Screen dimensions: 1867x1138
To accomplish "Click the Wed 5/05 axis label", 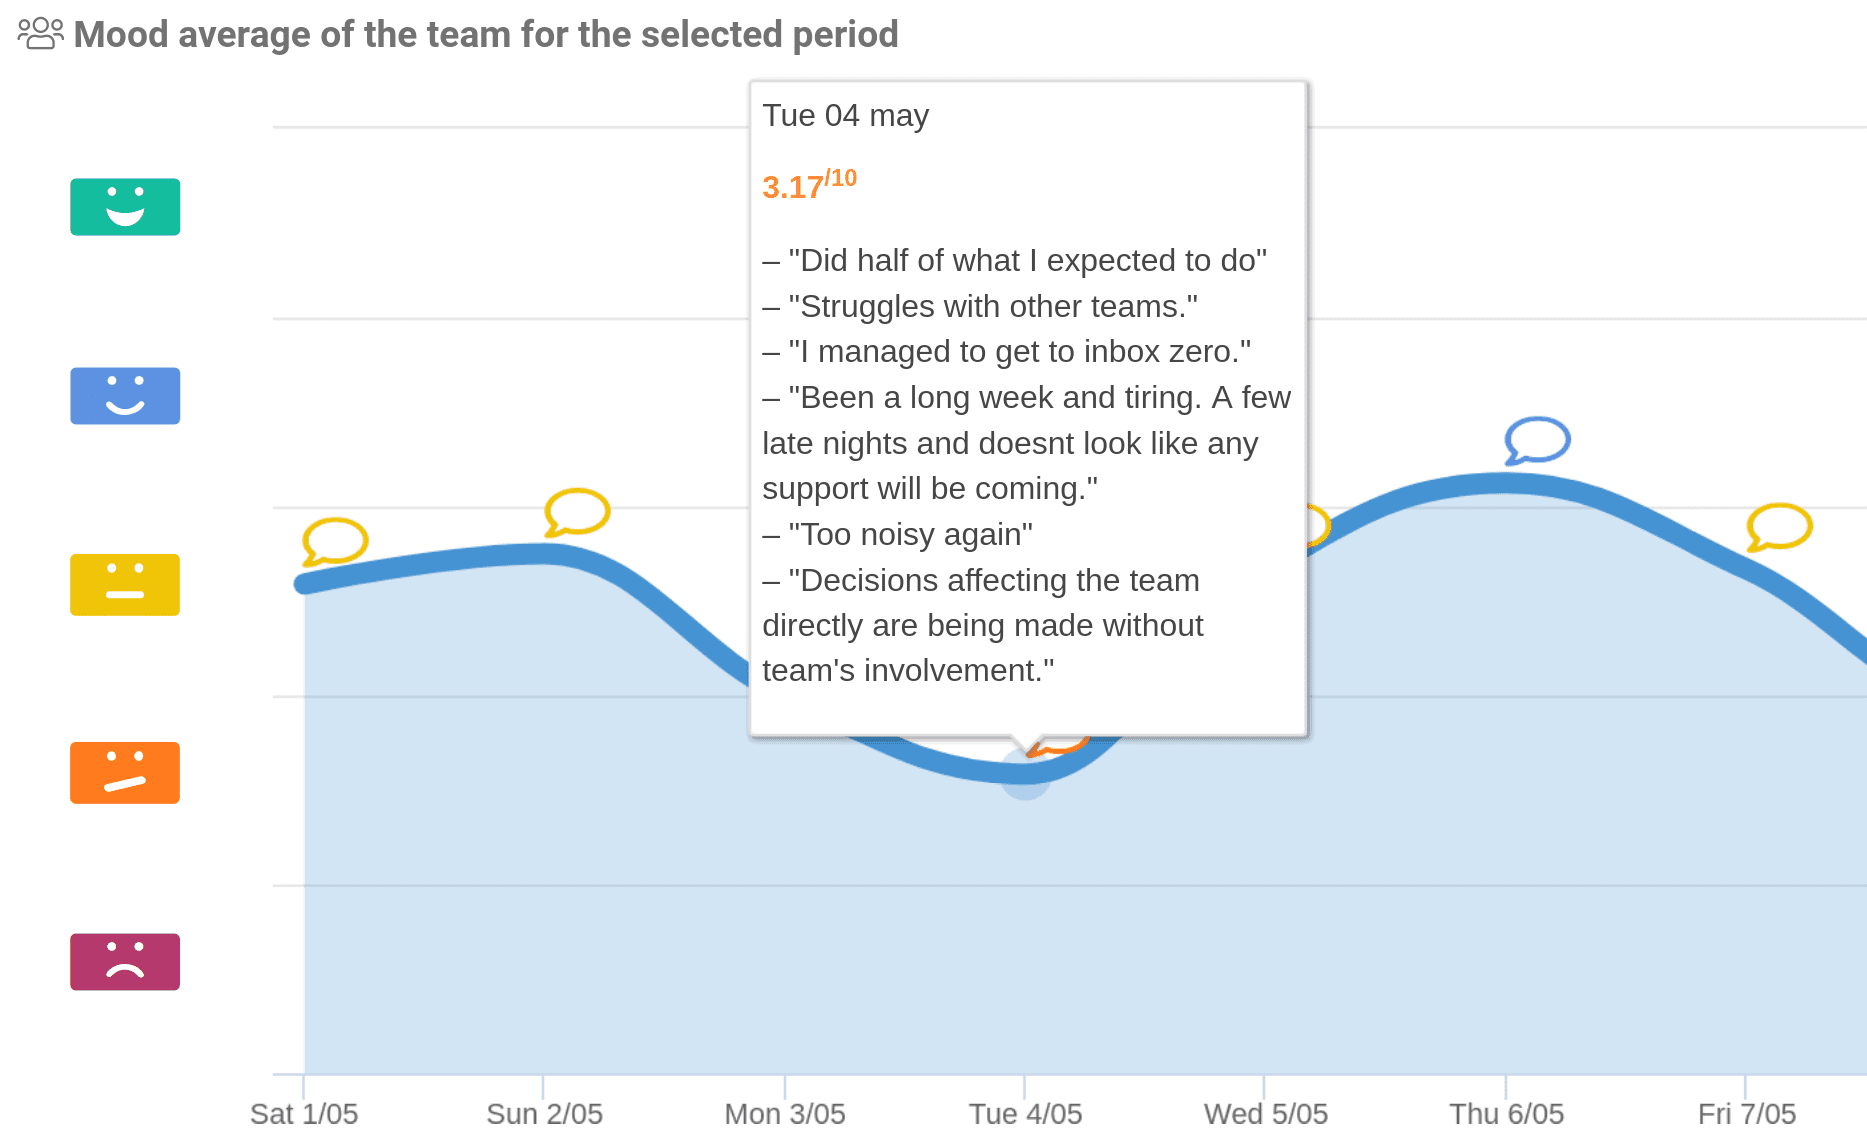I will 1265,1113.
